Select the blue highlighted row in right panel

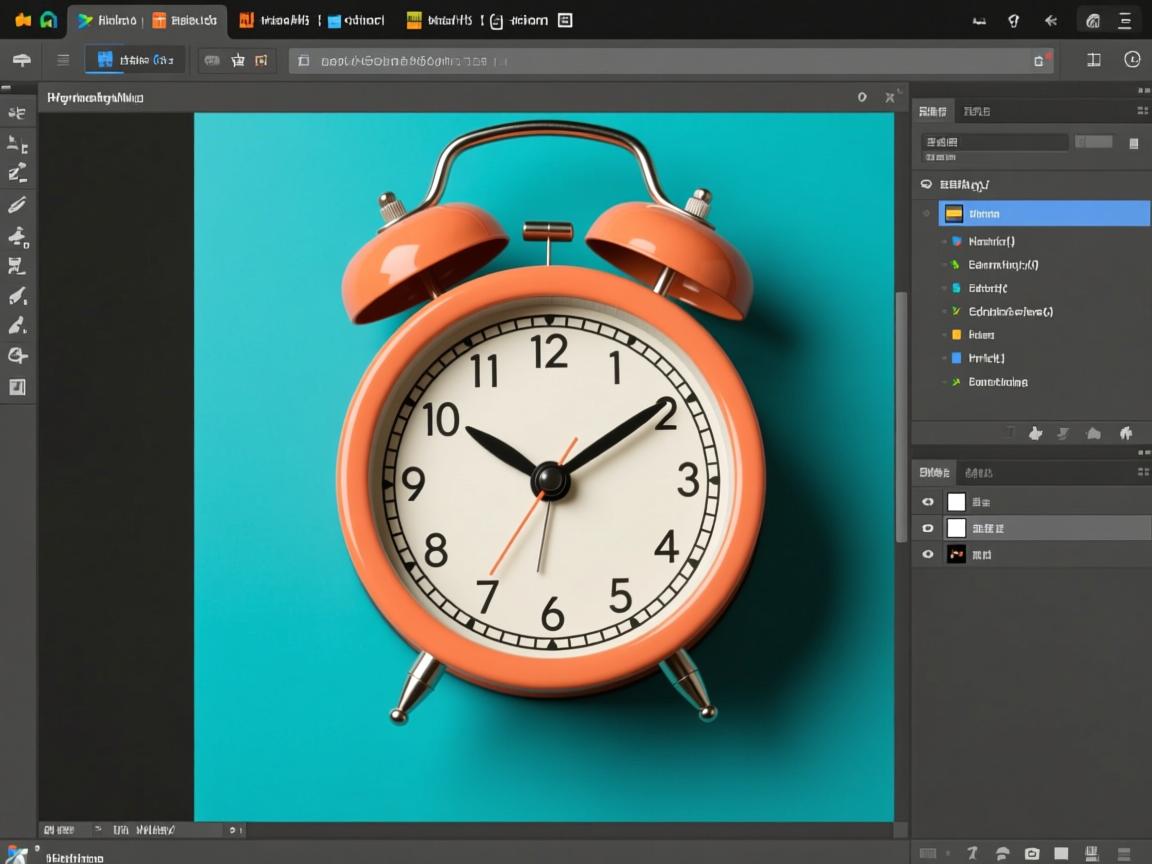click(1043, 213)
